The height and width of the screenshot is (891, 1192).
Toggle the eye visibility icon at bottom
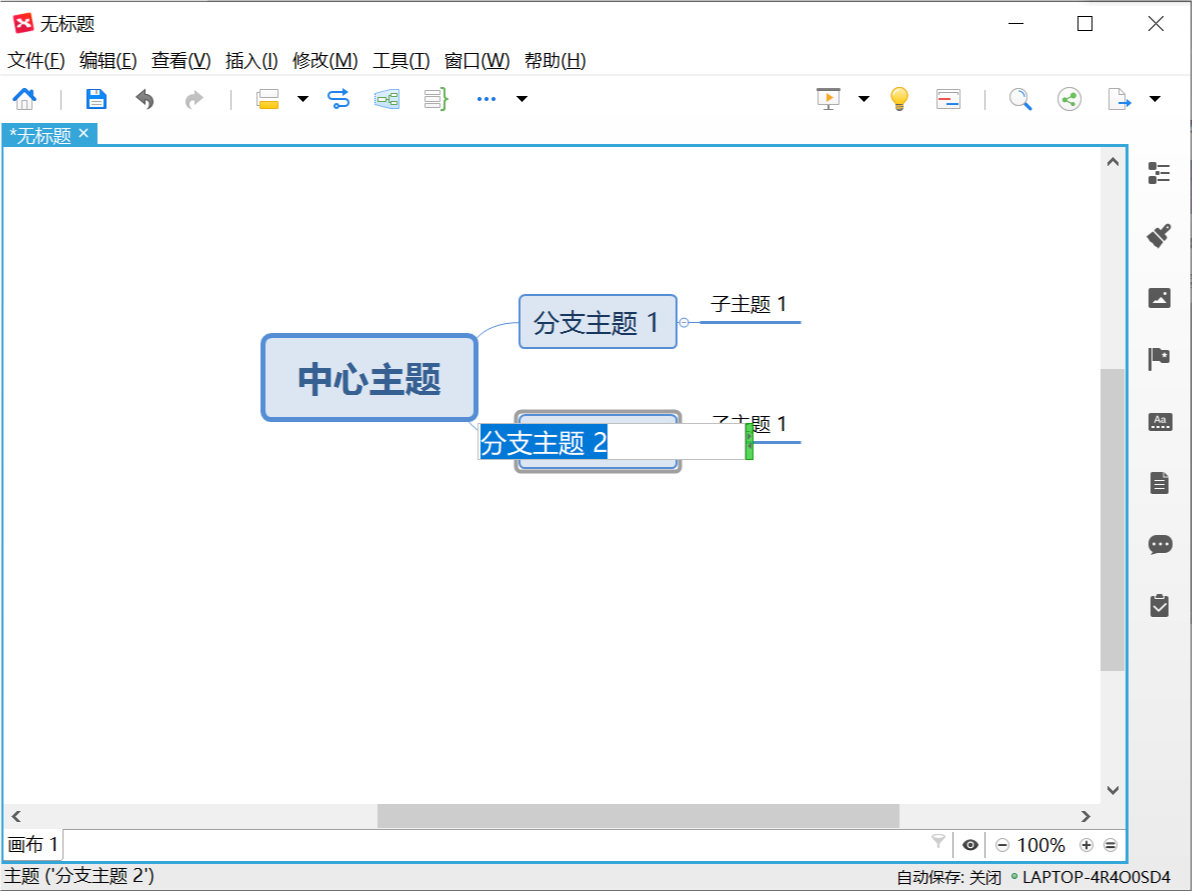point(970,845)
